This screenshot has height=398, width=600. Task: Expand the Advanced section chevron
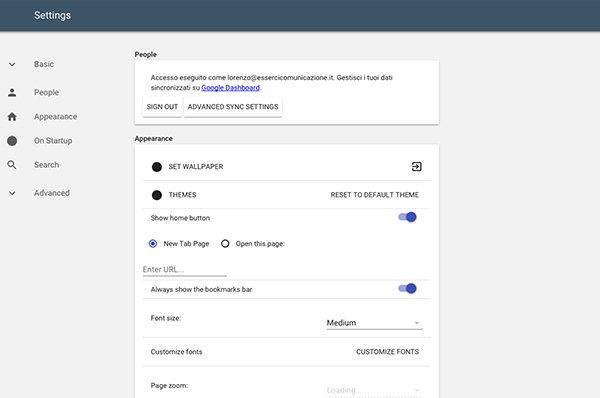12,193
